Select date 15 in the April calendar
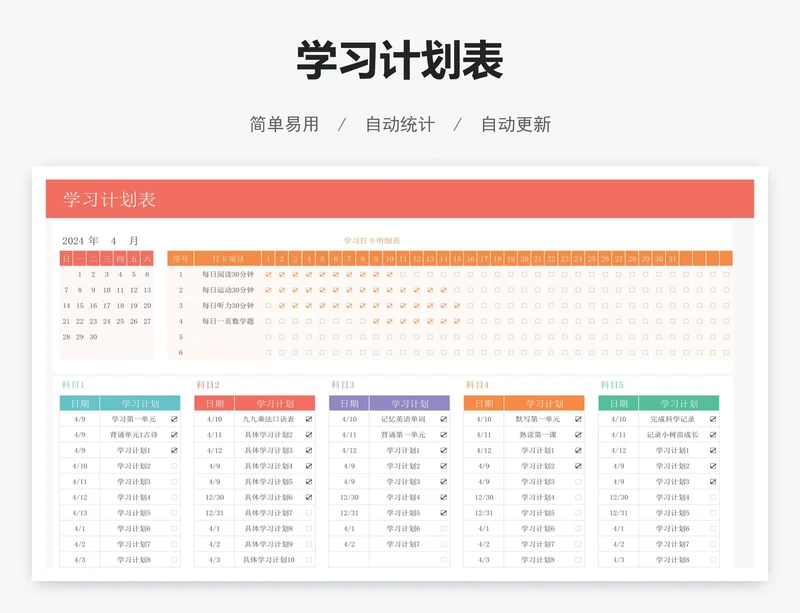800x613 pixels. point(80,306)
